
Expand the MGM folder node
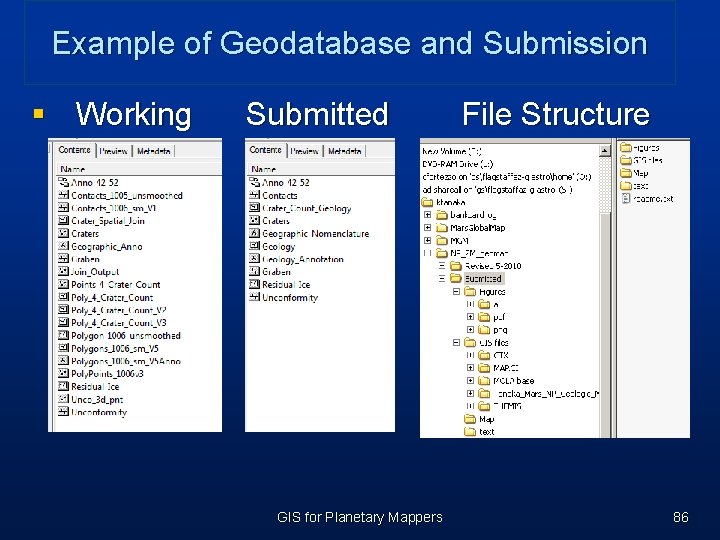tap(428, 240)
